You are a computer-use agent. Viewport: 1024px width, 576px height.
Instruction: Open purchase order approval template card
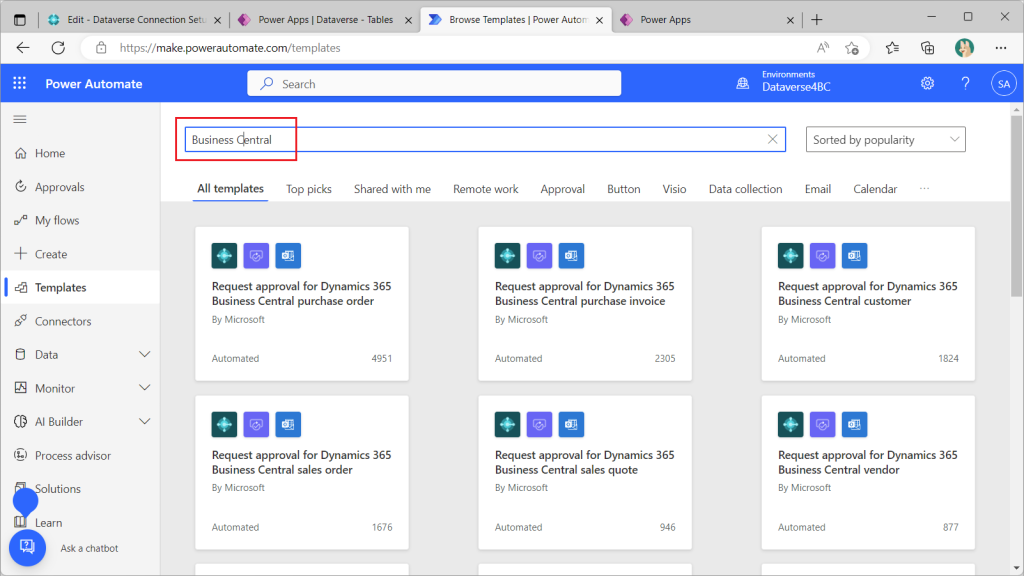[302, 304]
